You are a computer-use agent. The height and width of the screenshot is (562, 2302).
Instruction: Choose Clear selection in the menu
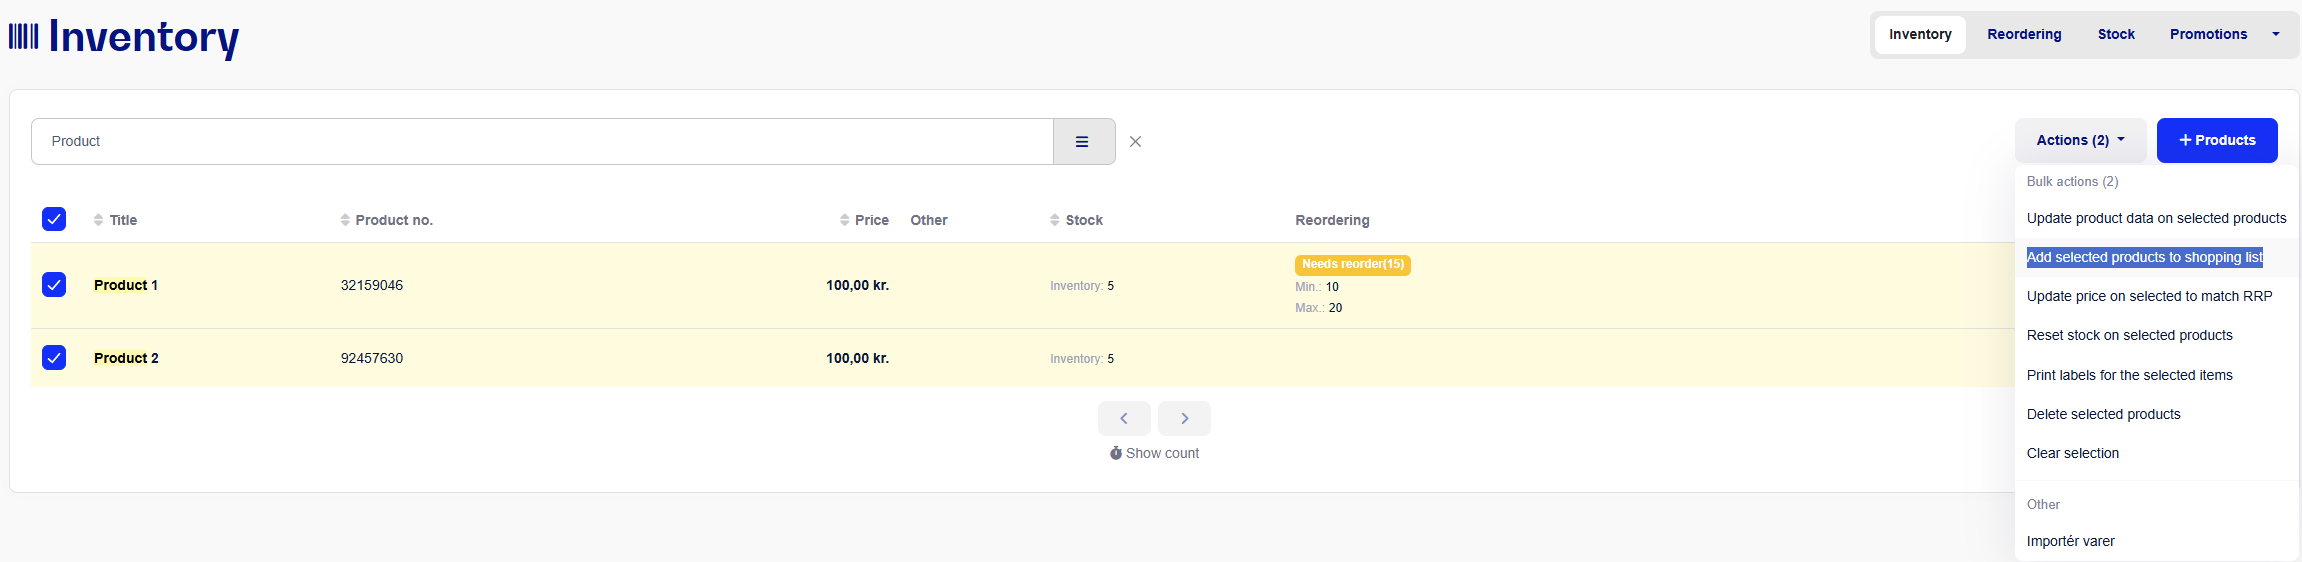click(2156, 453)
